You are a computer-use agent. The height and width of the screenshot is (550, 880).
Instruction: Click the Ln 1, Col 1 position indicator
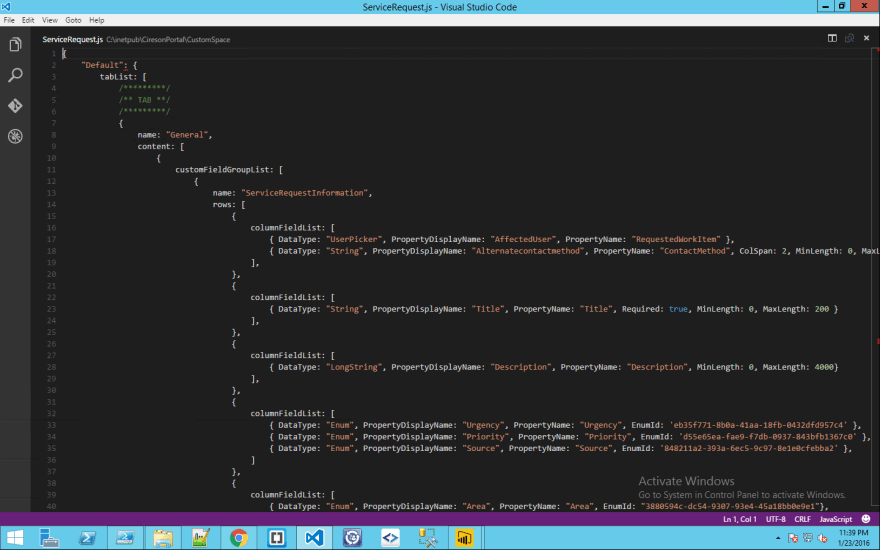tap(741, 520)
